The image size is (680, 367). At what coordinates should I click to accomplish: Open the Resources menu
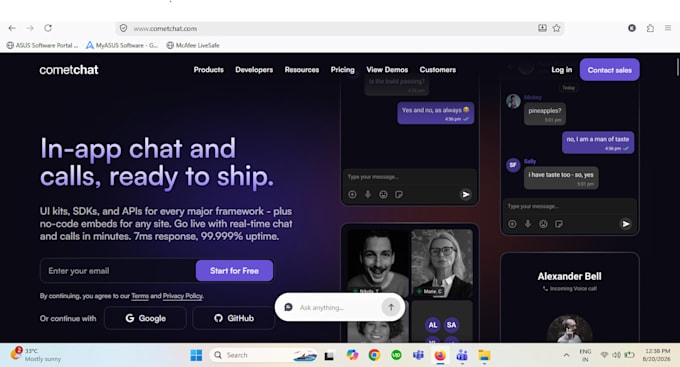[302, 70]
